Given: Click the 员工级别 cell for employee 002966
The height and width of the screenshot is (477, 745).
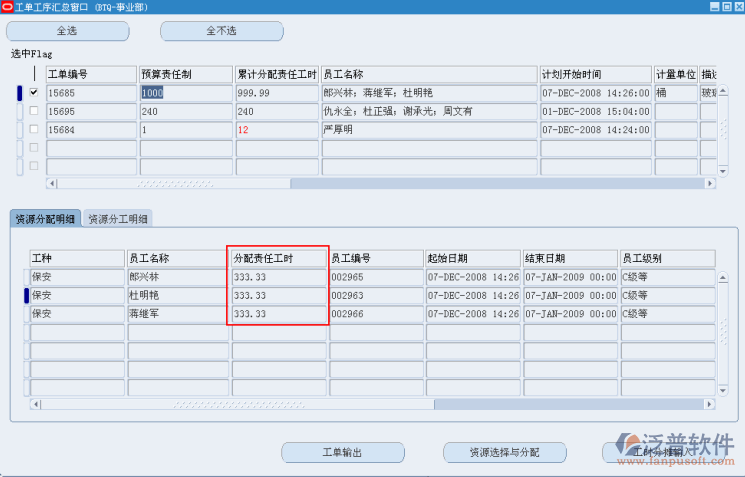Looking at the screenshot, I should (x=668, y=314).
